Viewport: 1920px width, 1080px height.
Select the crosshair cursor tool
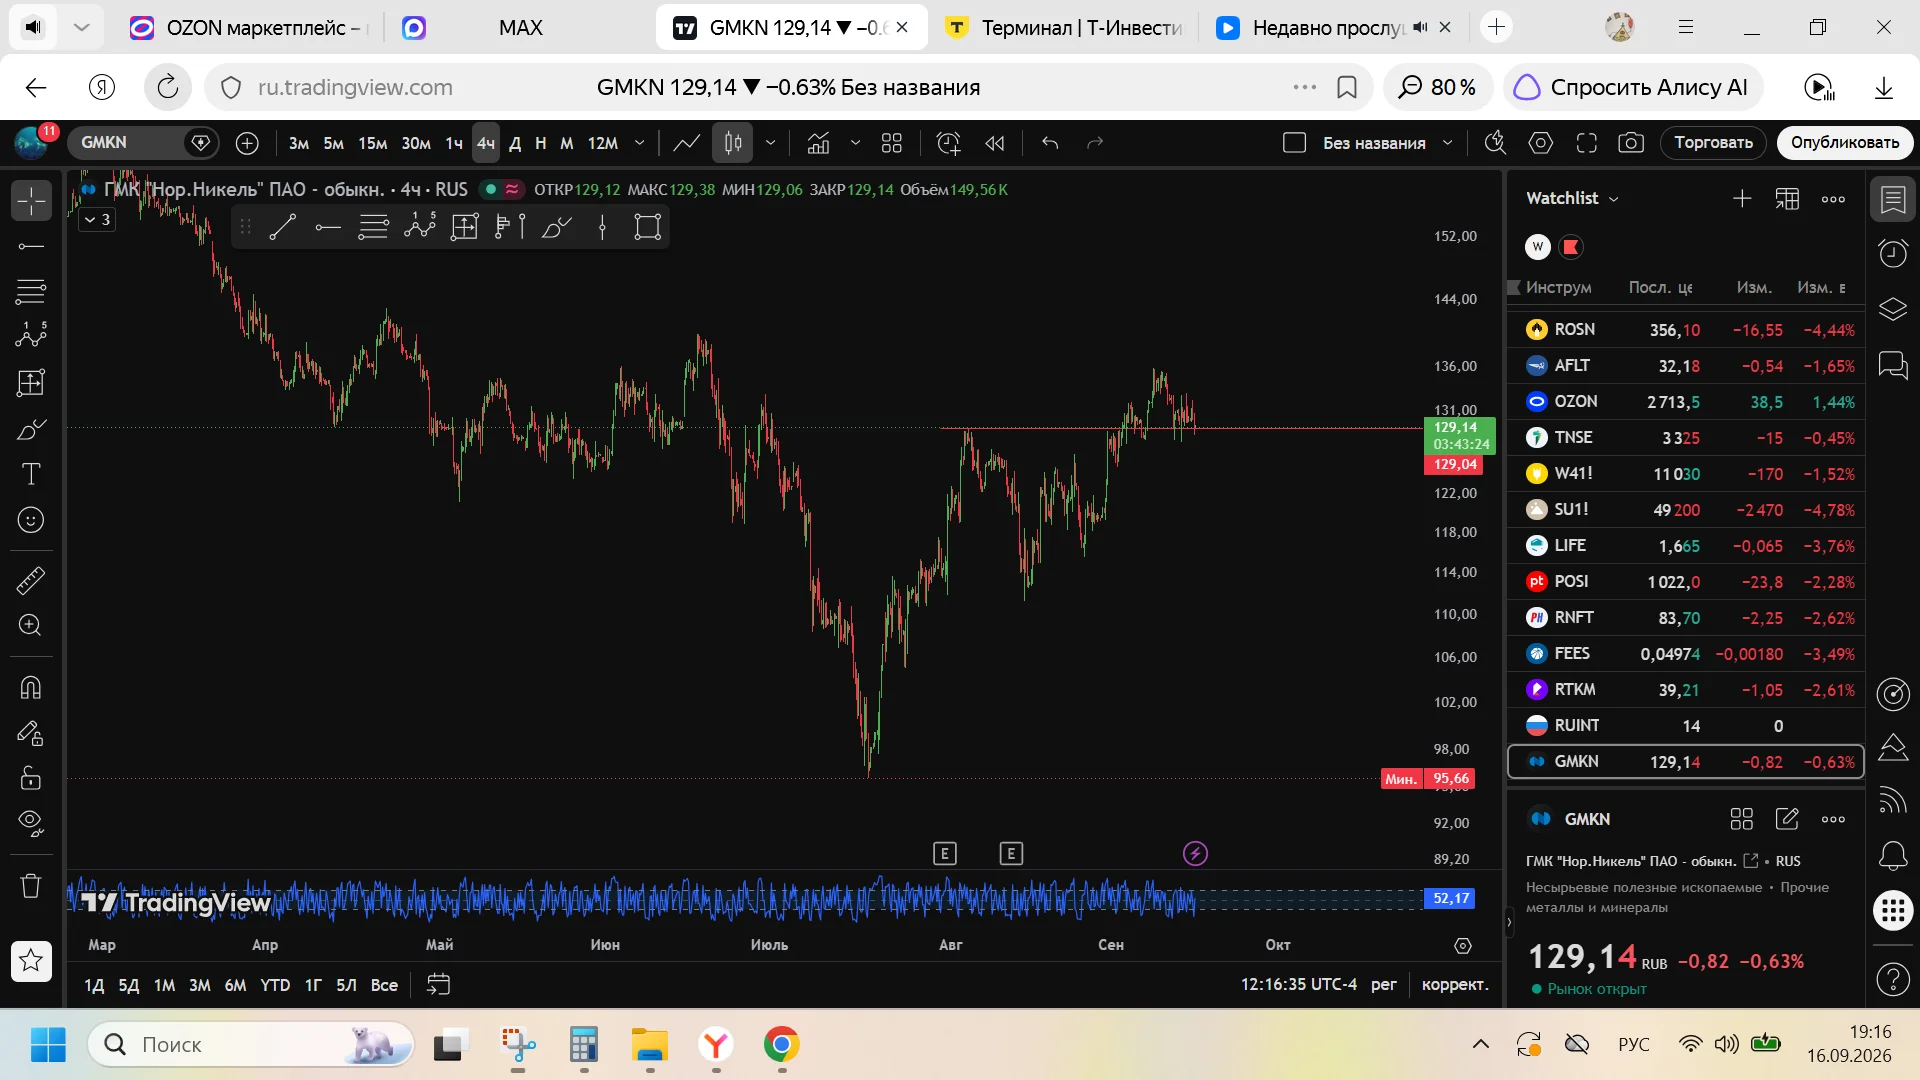tap(31, 200)
